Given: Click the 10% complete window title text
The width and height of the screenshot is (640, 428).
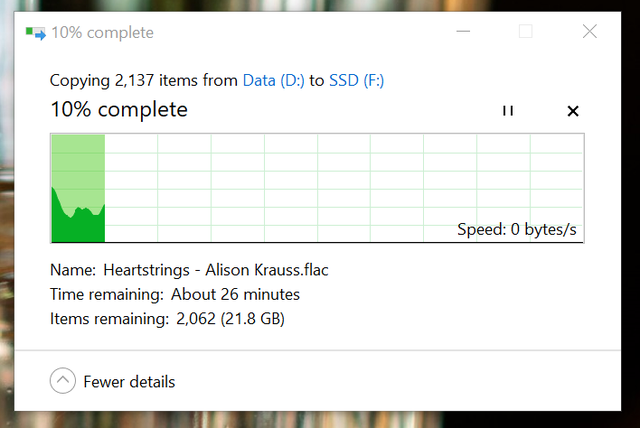Looking at the screenshot, I should click(102, 33).
